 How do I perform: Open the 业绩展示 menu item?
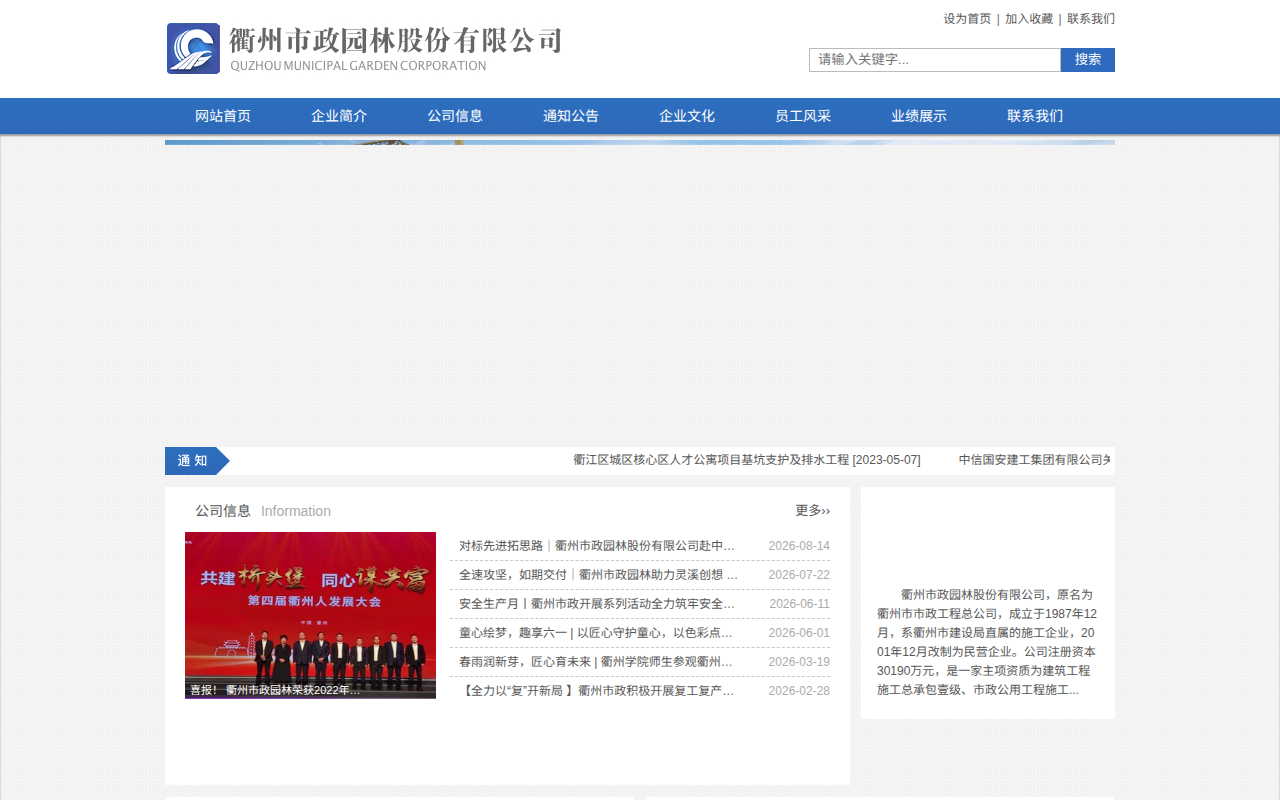tap(919, 116)
